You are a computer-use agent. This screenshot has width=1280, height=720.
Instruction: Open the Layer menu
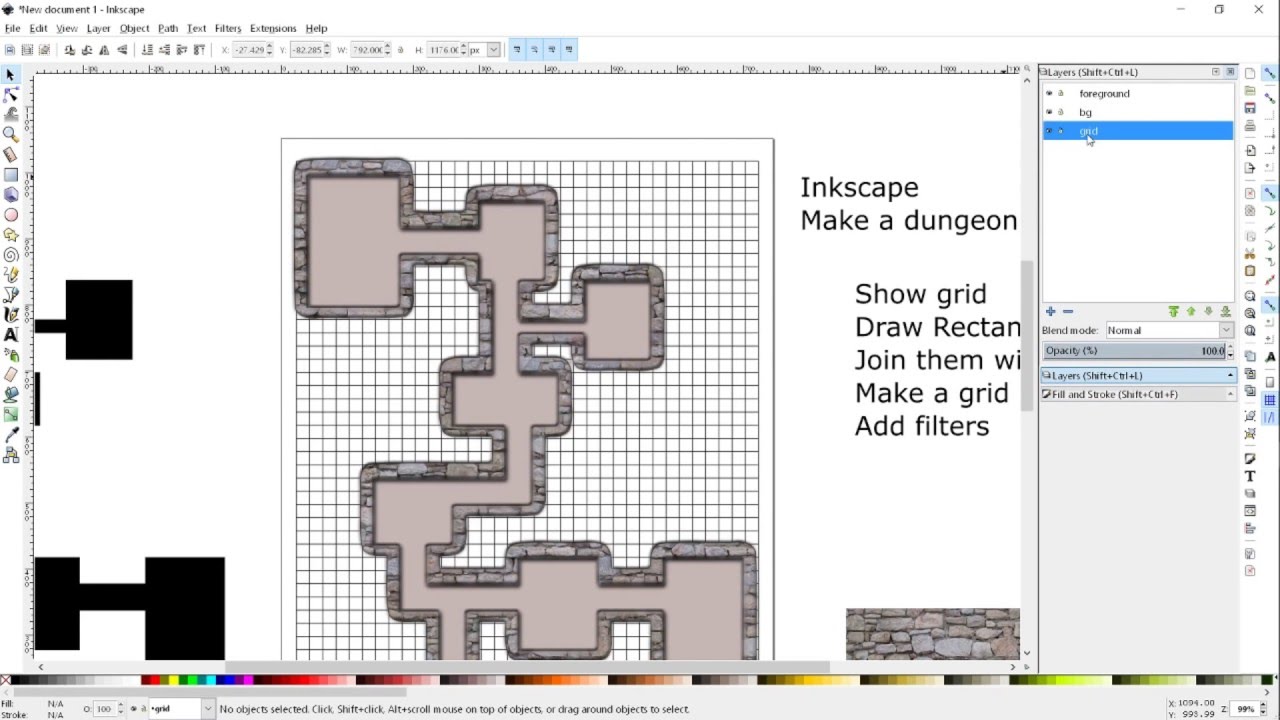pyautogui.click(x=98, y=28)
